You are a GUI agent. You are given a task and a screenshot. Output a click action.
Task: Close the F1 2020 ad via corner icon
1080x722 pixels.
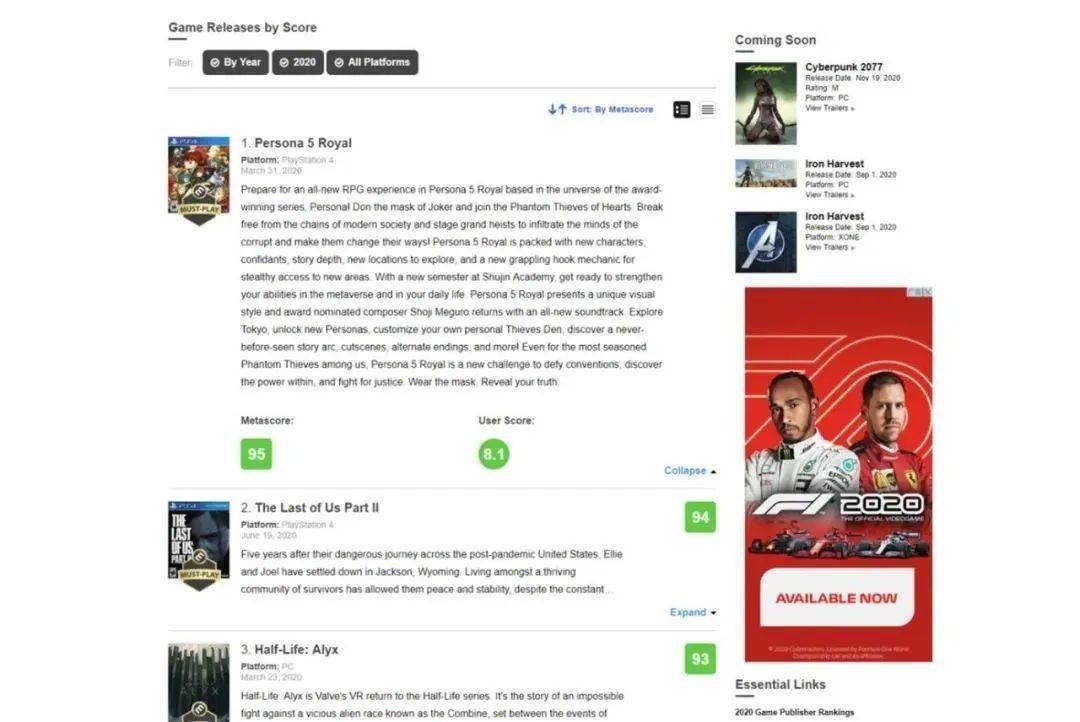(x=926, y=292)
